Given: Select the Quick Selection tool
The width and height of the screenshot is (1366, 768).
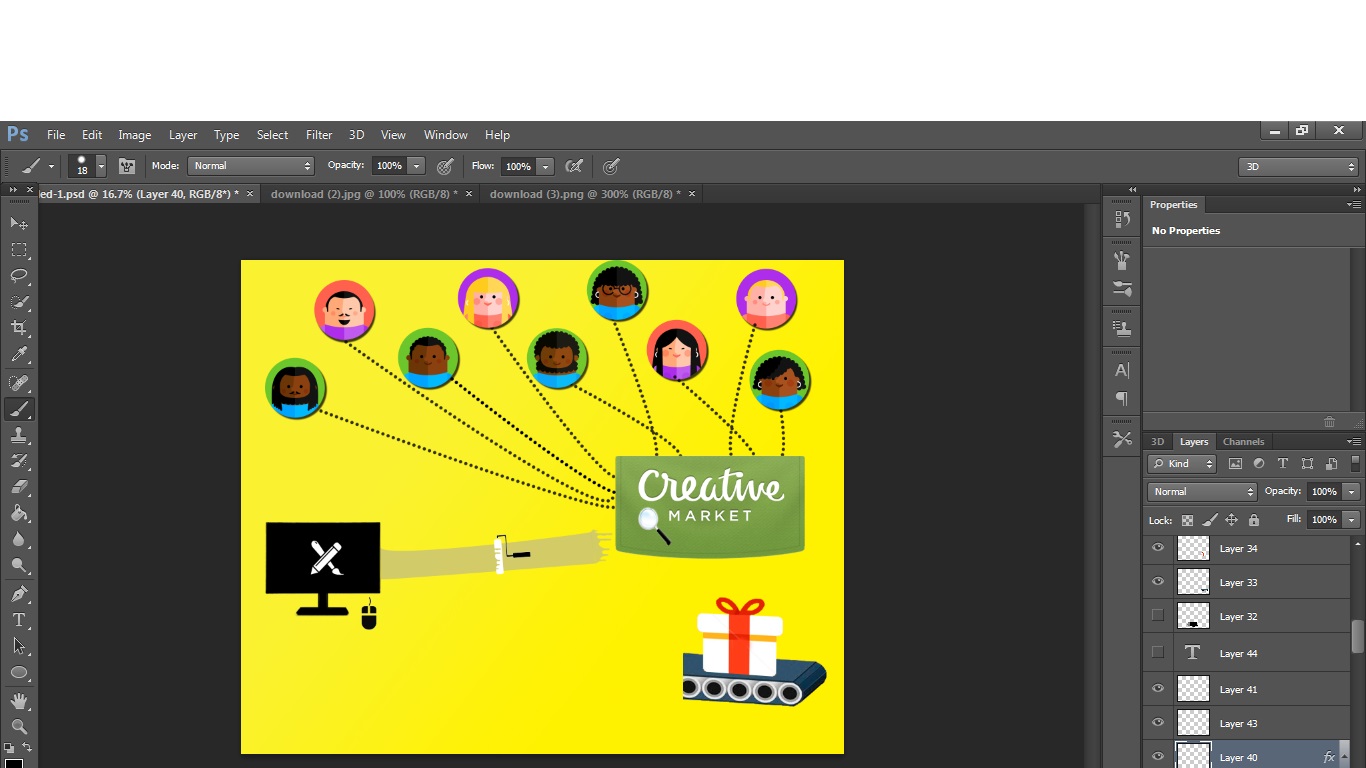Looking at the screenshot, I should pyautogui.click(x=19, y=301).
